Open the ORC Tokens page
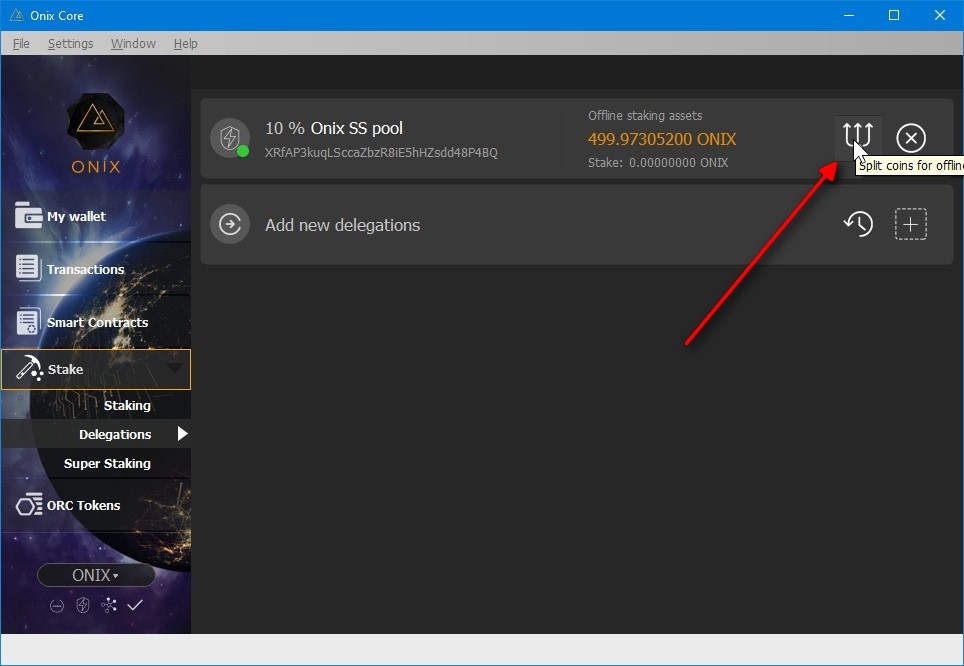This screenshot has height=666, width=964. [96, 505]
